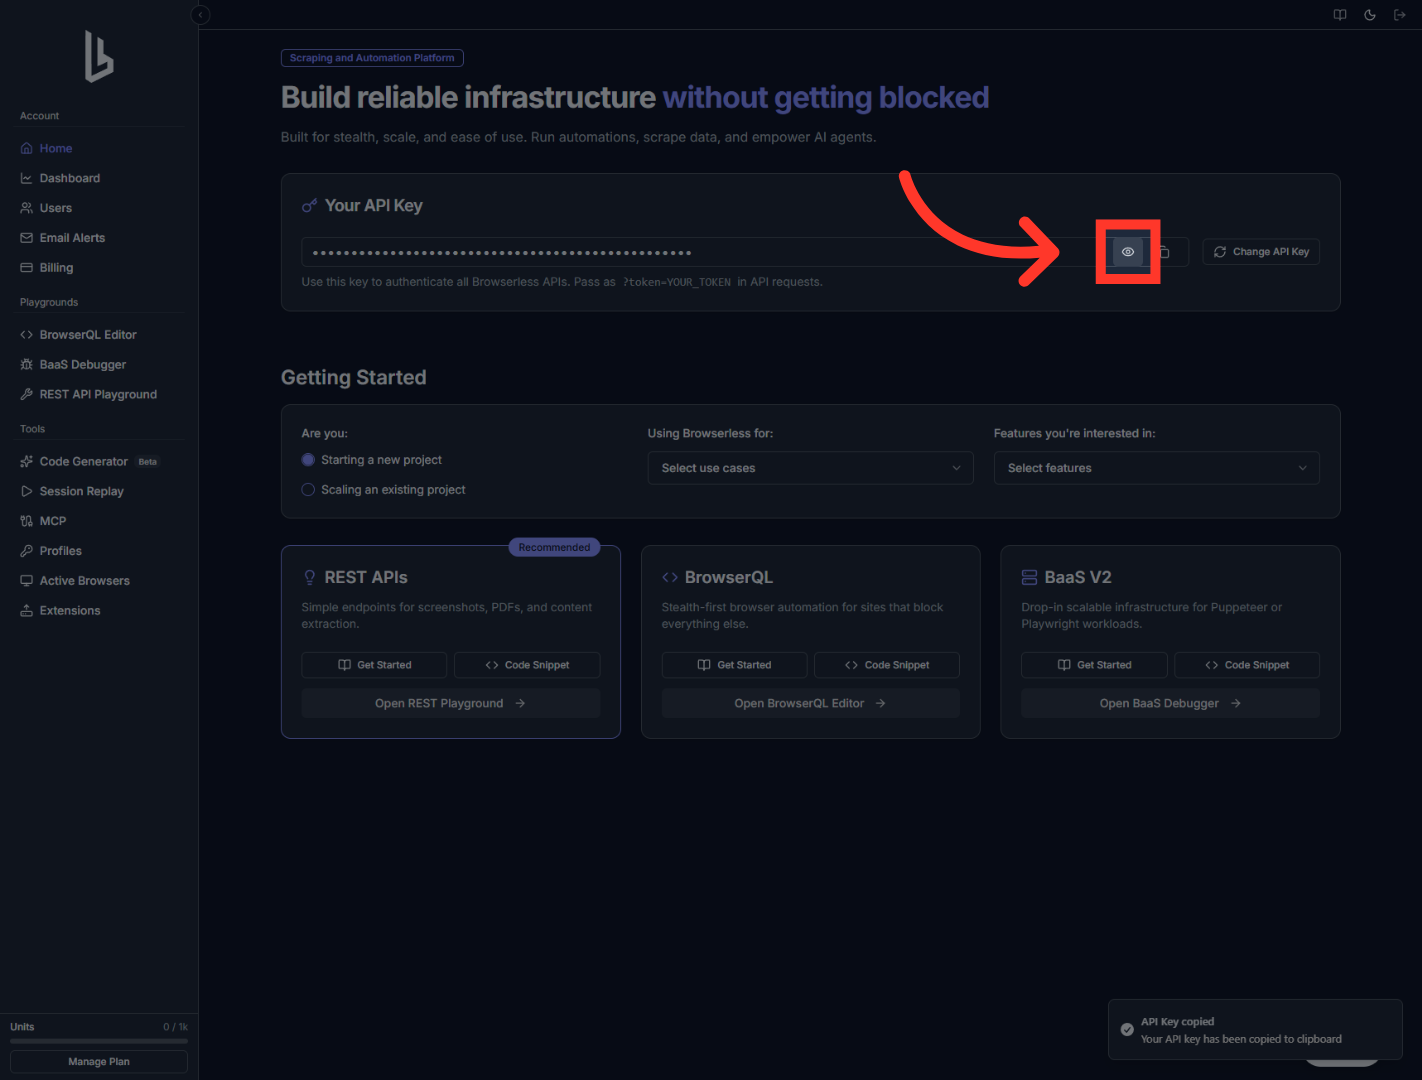Click the play icon beside Session Replay
The height and width of the screenshot is (1080, 1422).
click(27, 492)
